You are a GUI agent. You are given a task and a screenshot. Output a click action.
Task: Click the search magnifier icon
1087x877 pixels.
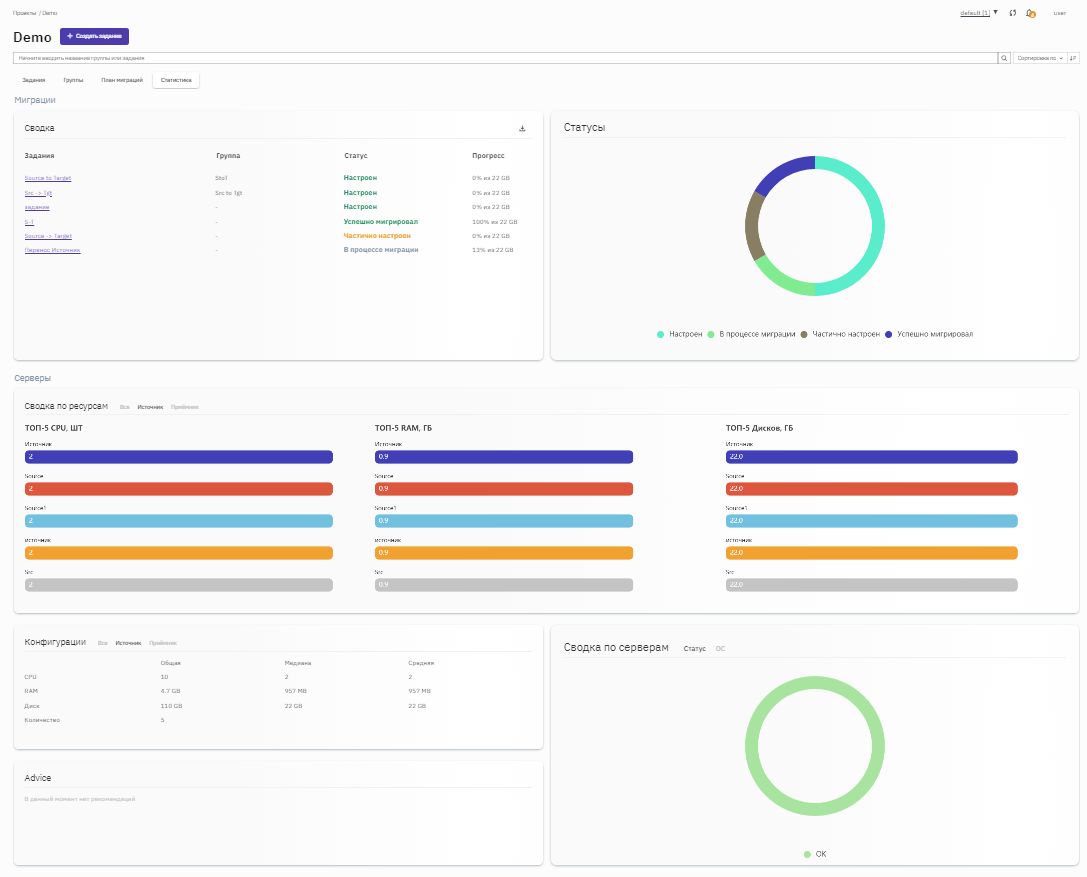tap(1004, 59)
